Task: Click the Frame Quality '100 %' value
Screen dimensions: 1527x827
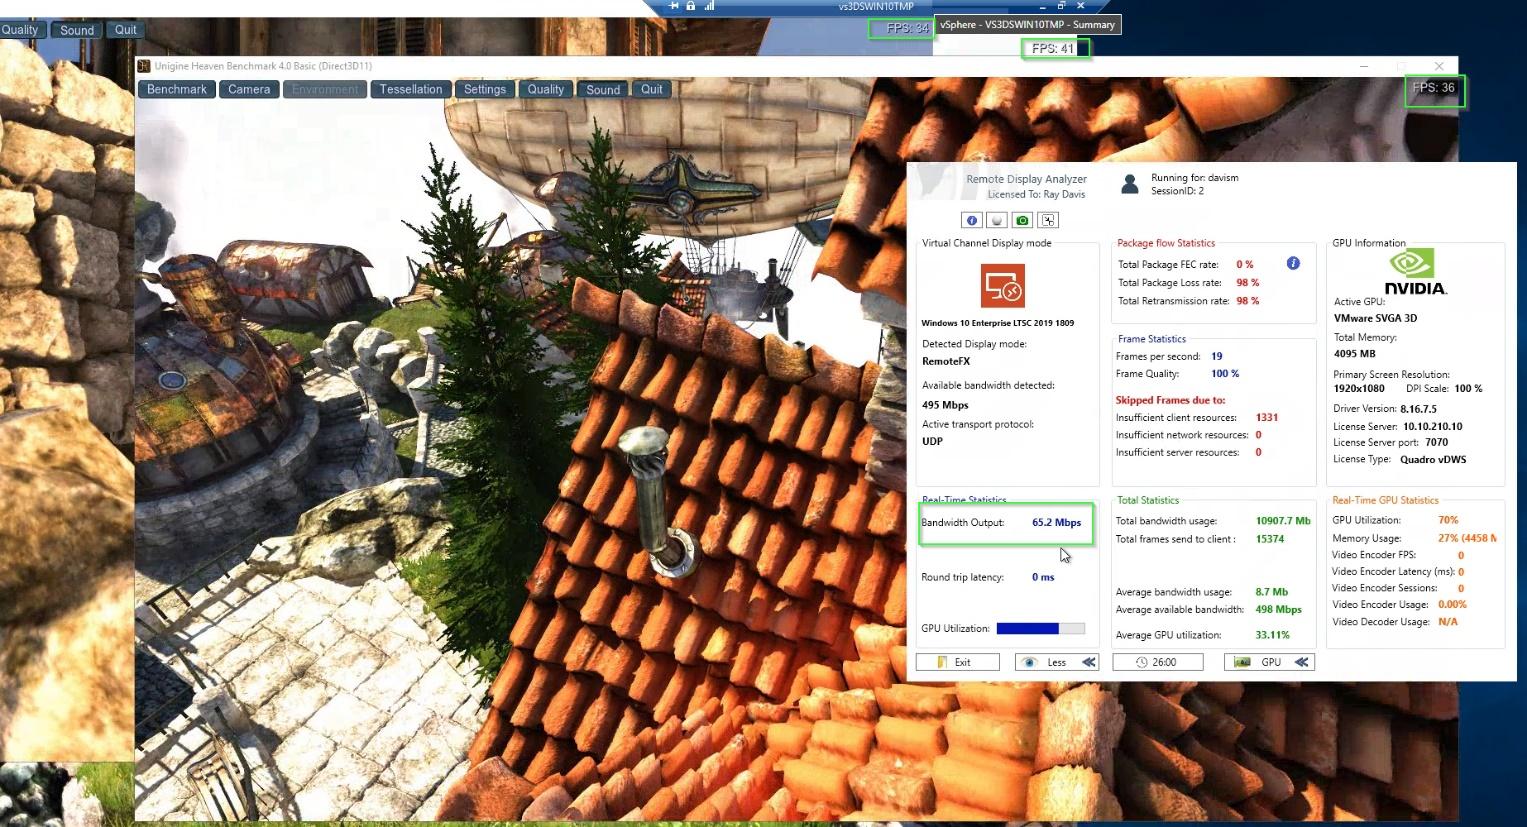Action: click(1225, 374)
